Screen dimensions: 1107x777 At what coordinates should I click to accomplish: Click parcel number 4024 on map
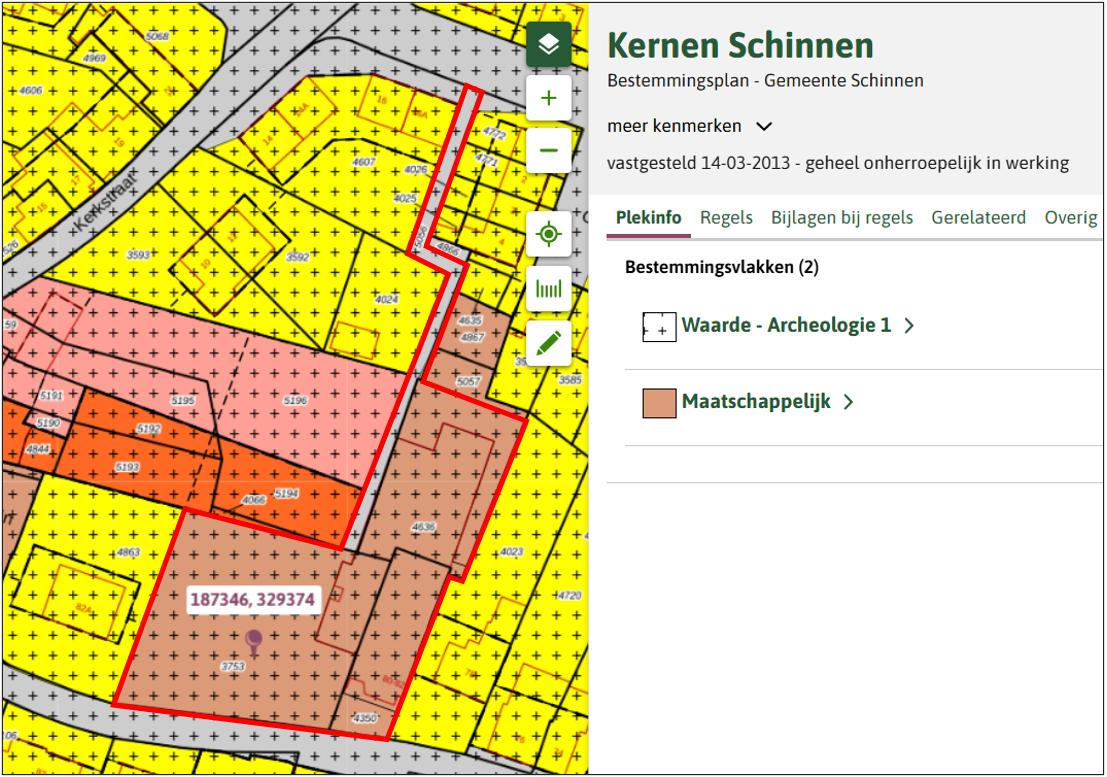387,299
